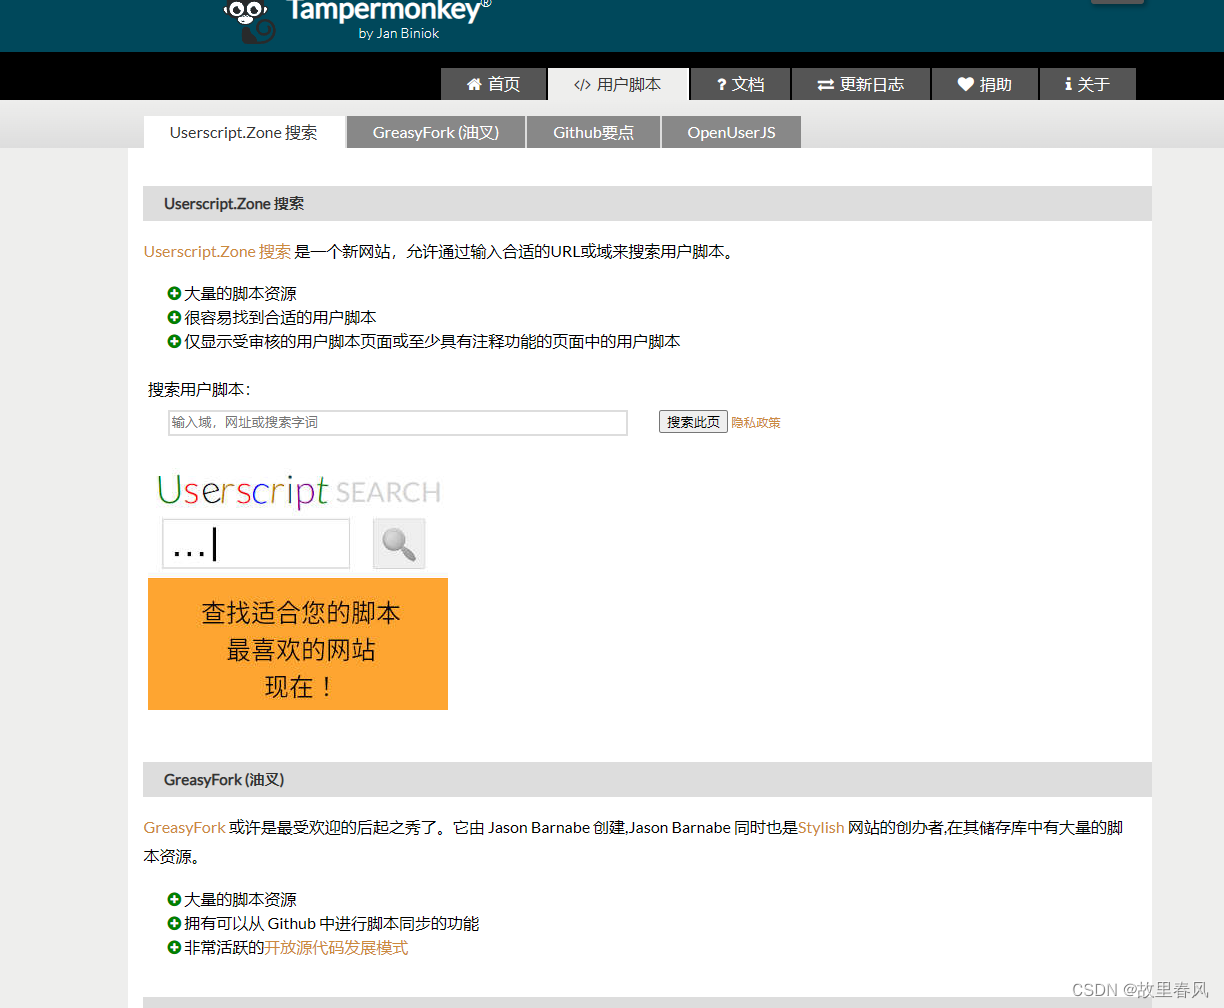Click plus icon beside 很容易找到合适的用户脚本

pyautogui.click(x=174, y=318)
